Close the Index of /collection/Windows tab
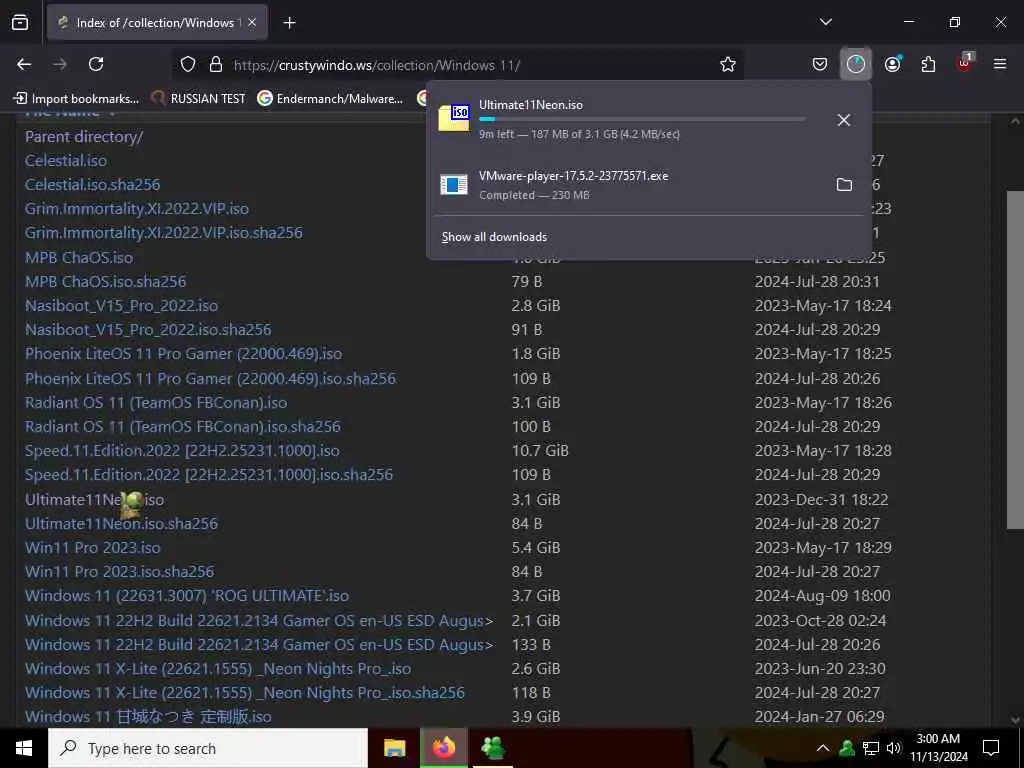 pos(252,23)
